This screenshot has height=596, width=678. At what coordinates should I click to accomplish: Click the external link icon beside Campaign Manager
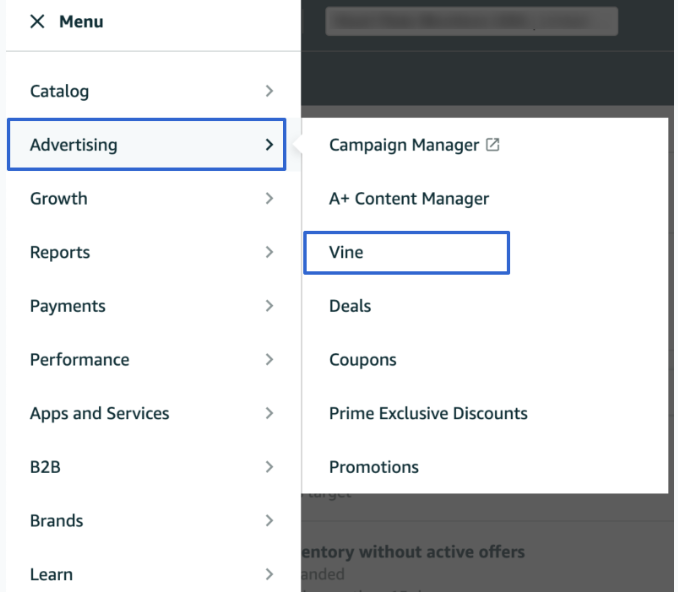point(493,144)
